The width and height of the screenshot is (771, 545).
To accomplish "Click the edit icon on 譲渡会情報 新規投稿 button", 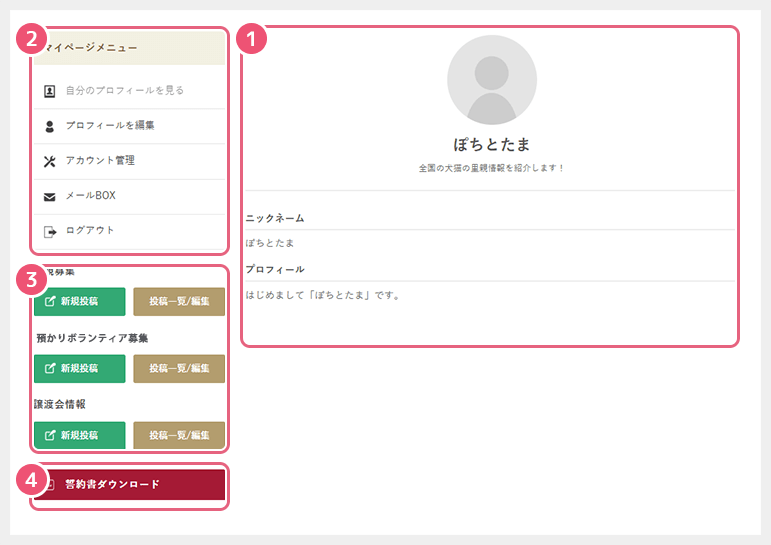I will 50,435.
